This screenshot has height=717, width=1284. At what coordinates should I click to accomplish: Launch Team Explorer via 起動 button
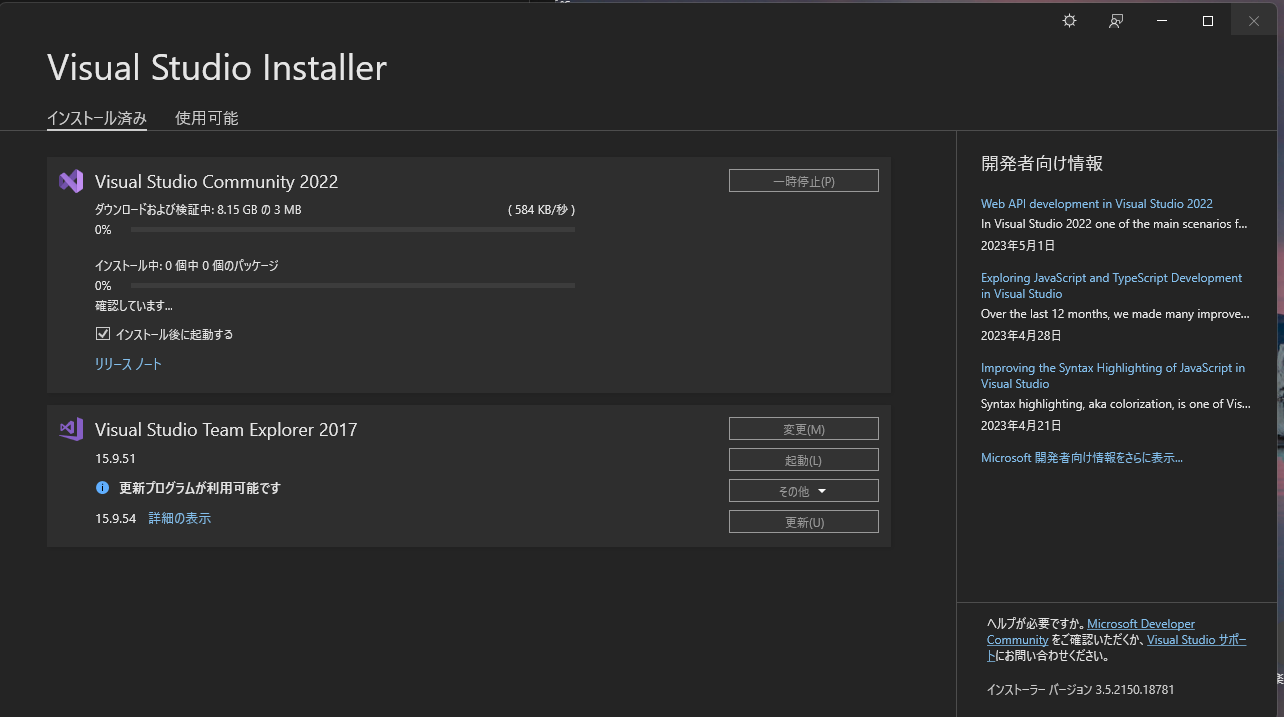coord(803,459)
